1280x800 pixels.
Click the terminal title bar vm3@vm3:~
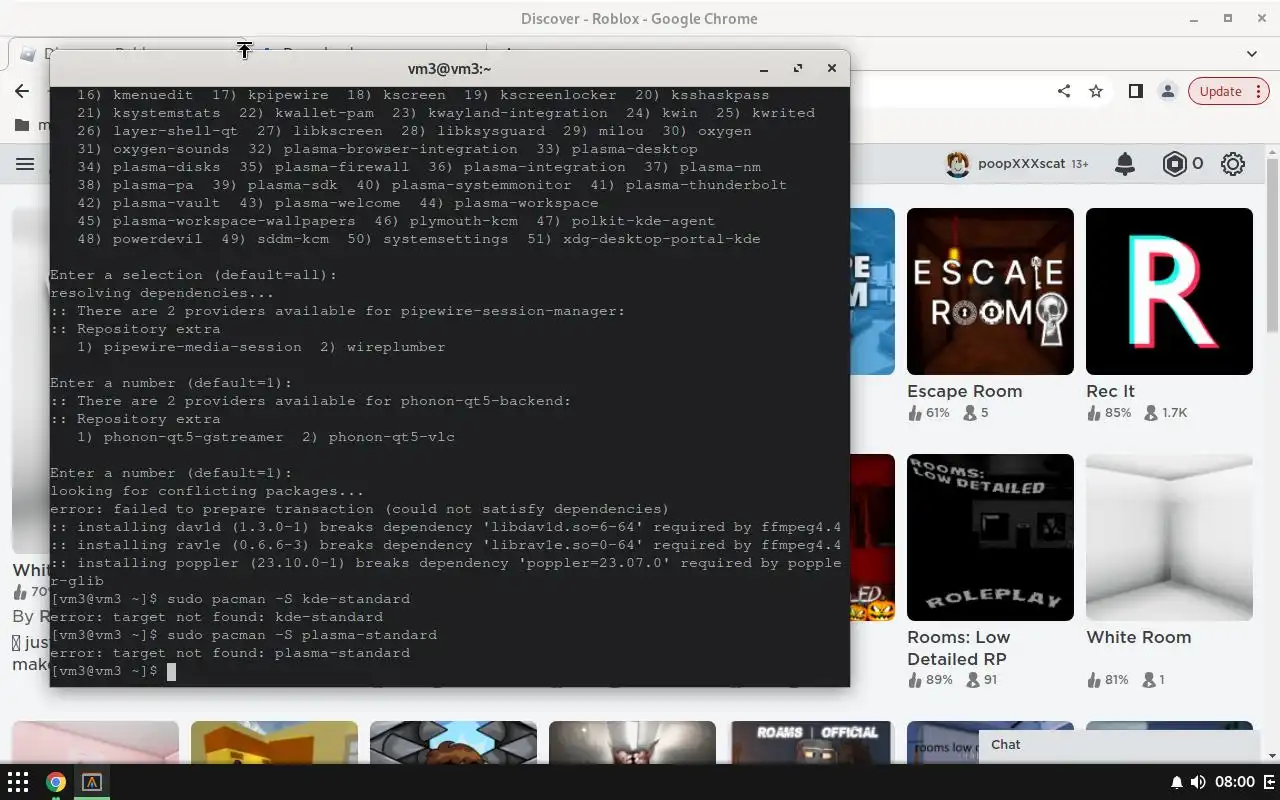click(x=450, y=68)
